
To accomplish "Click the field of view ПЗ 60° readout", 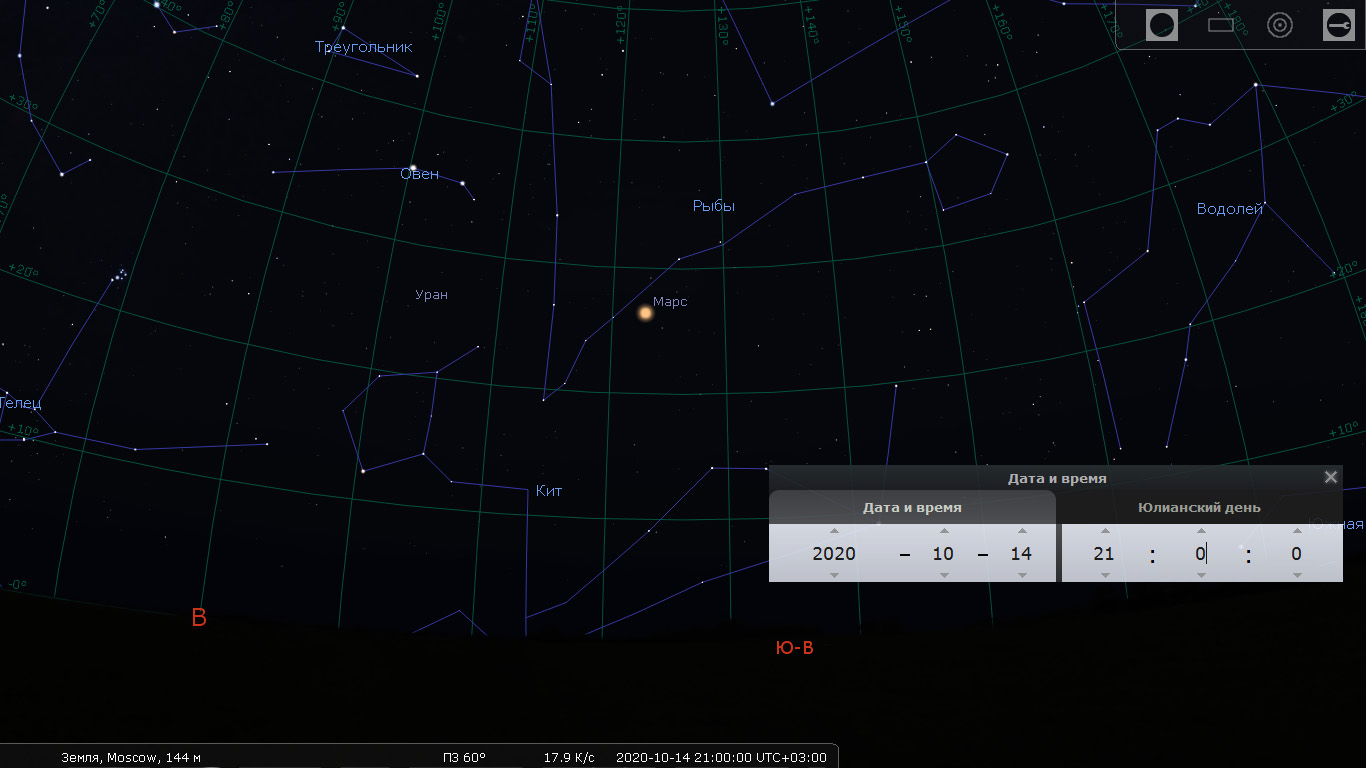I will click(465, 757).
